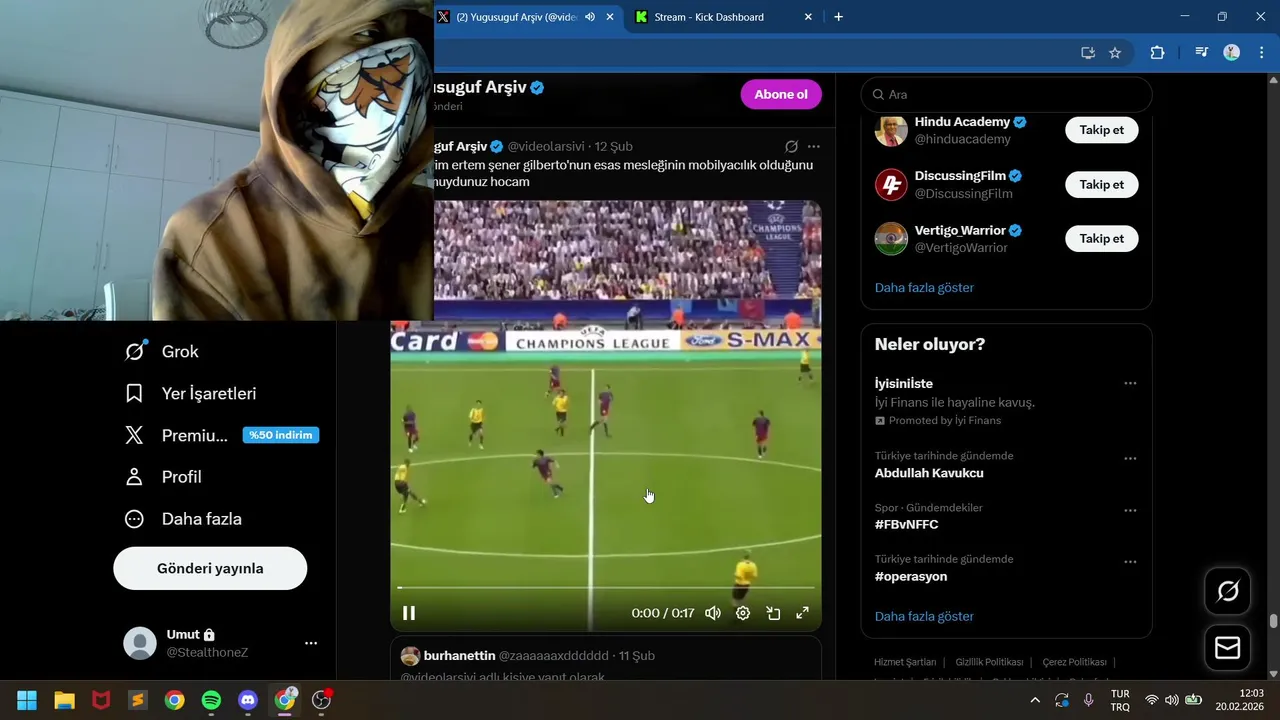Click video time 0:00 / 0:17
Viewport: 1280px width, 720px height.
coord(663,613)
